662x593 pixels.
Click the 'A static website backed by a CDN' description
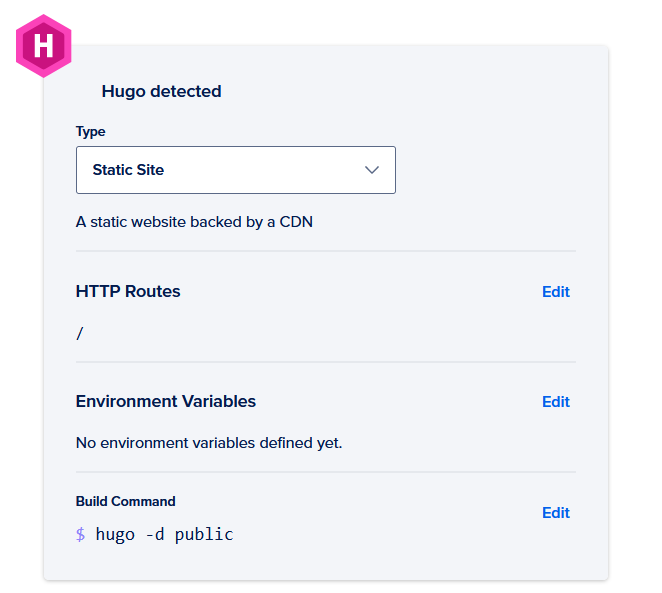(194, 222)
